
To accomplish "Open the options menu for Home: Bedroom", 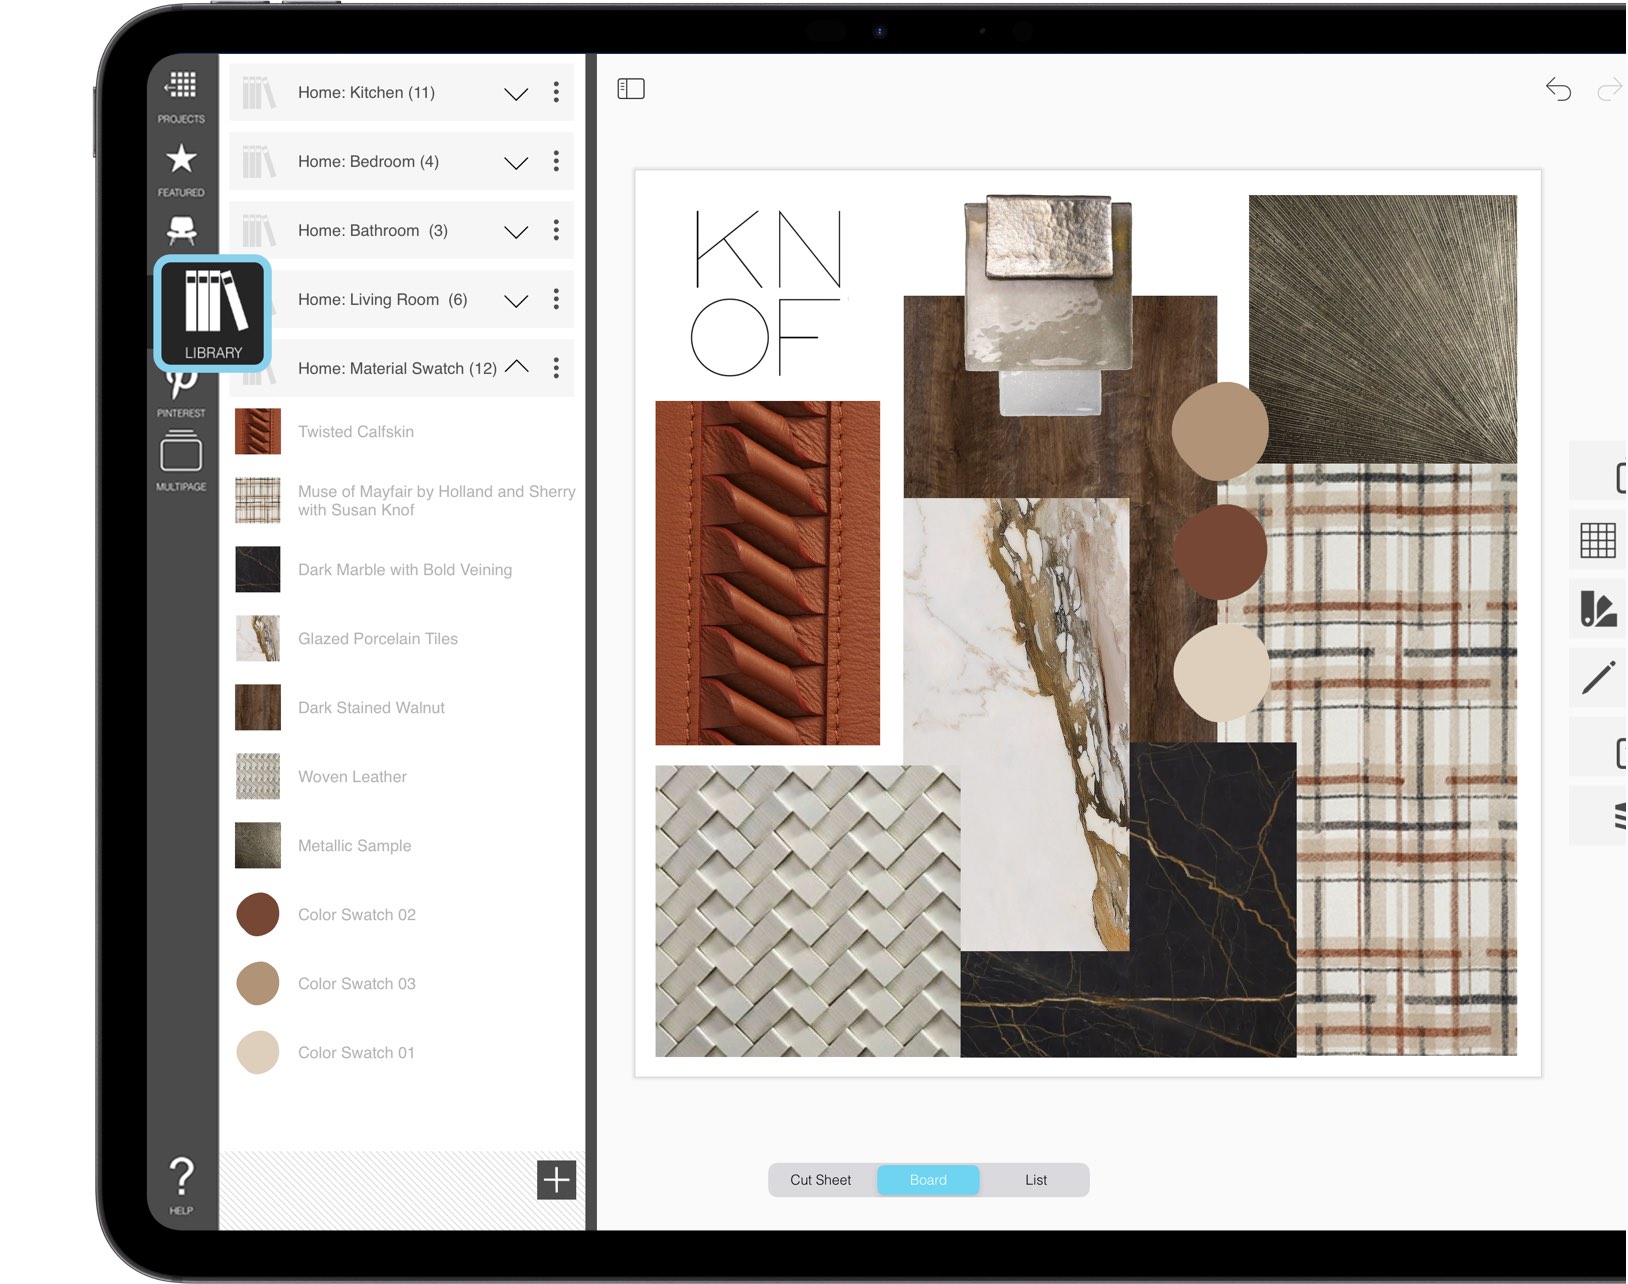I will 556,161.
